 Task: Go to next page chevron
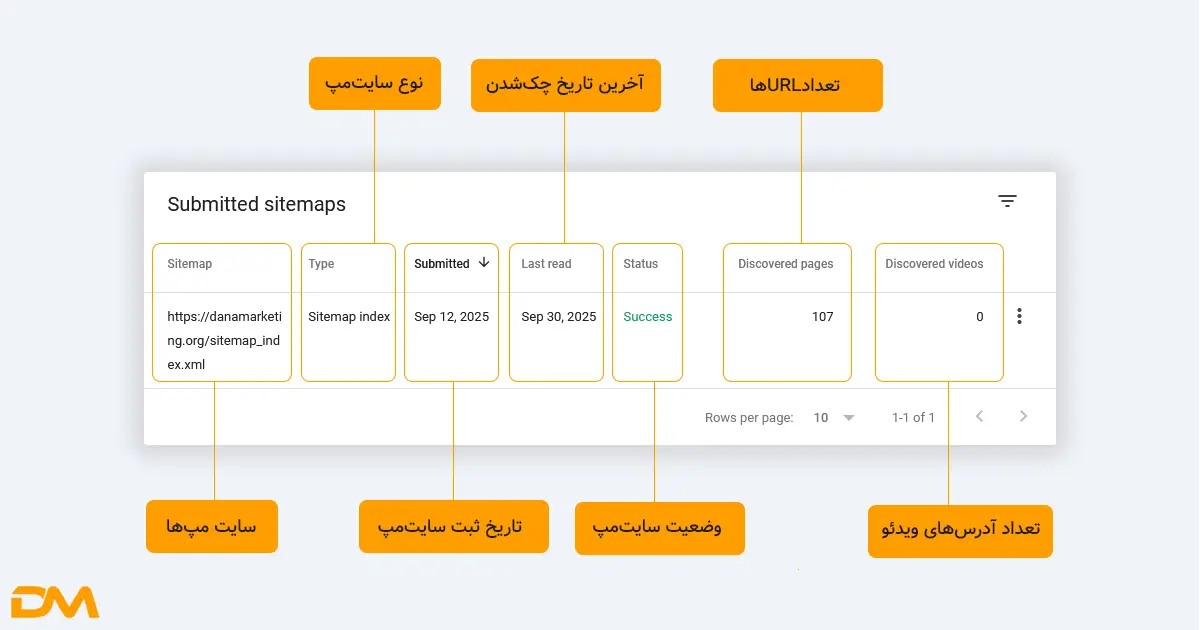(x=1023, y=417)
